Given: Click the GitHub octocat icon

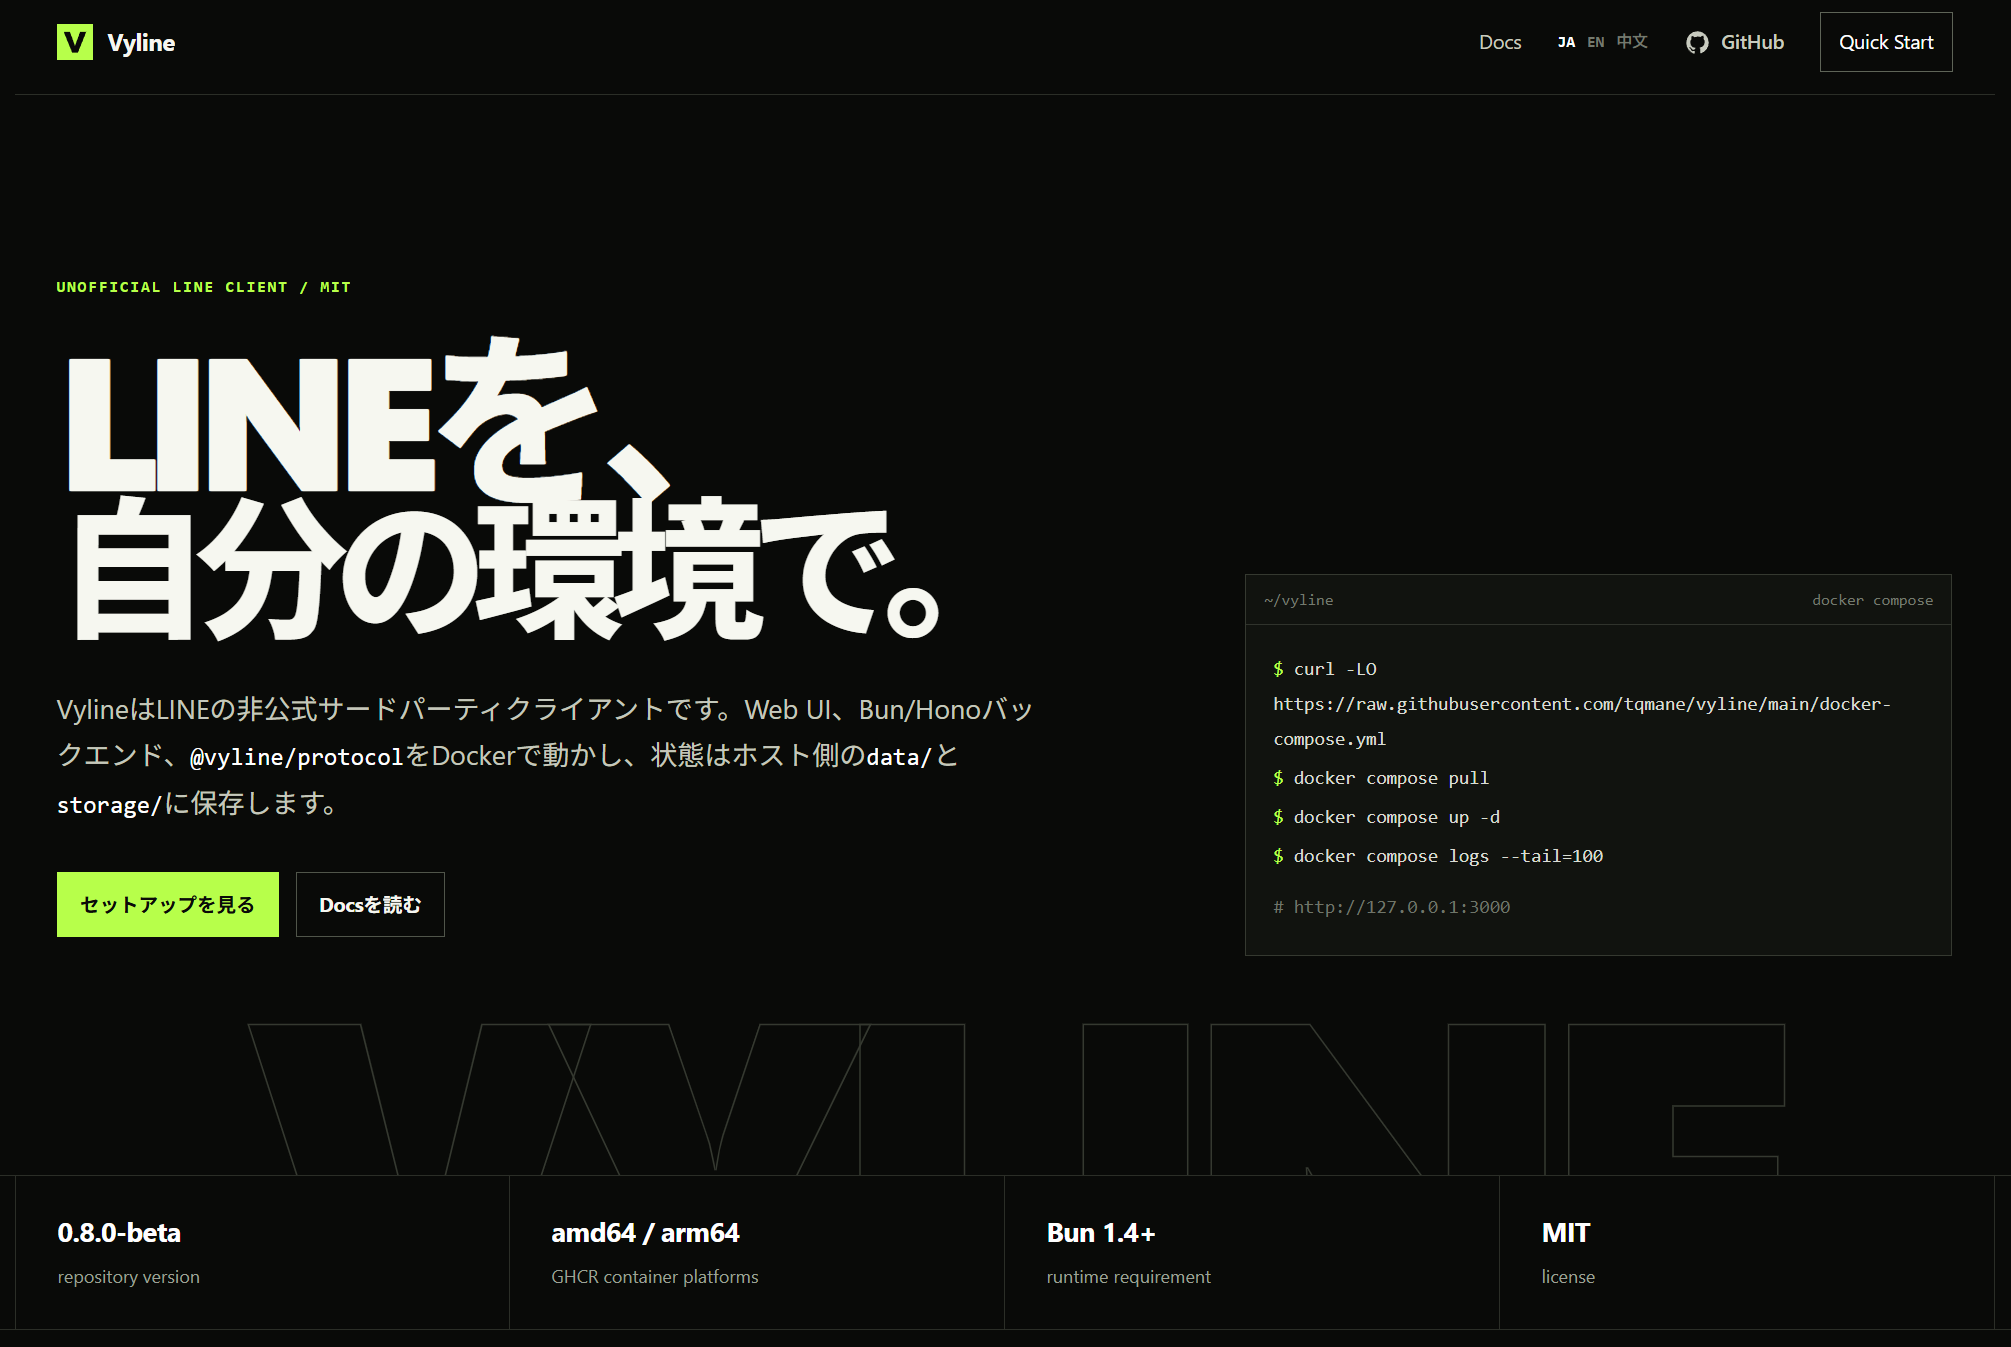Looking at the screenshot, I should tap(1697, 42).
